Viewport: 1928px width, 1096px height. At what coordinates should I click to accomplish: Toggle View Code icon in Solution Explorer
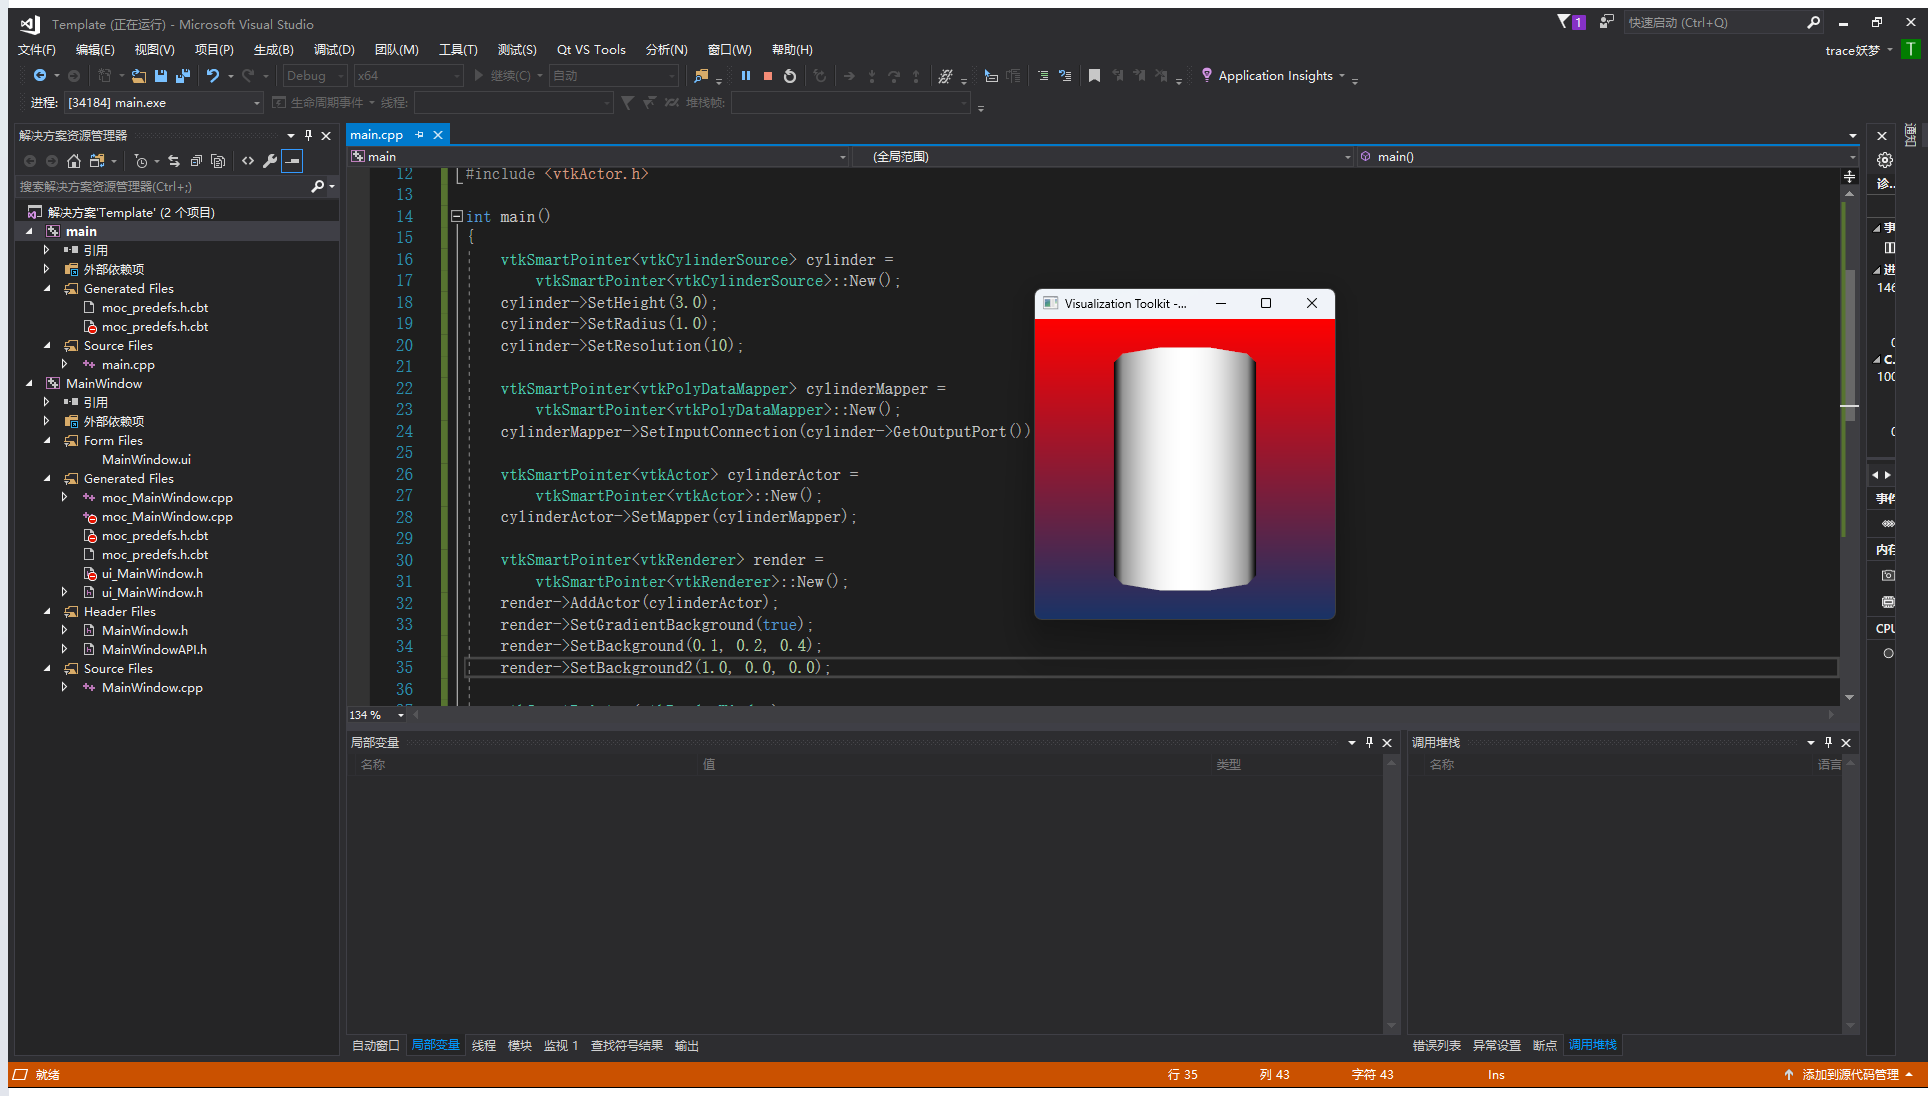pos(248,161)
